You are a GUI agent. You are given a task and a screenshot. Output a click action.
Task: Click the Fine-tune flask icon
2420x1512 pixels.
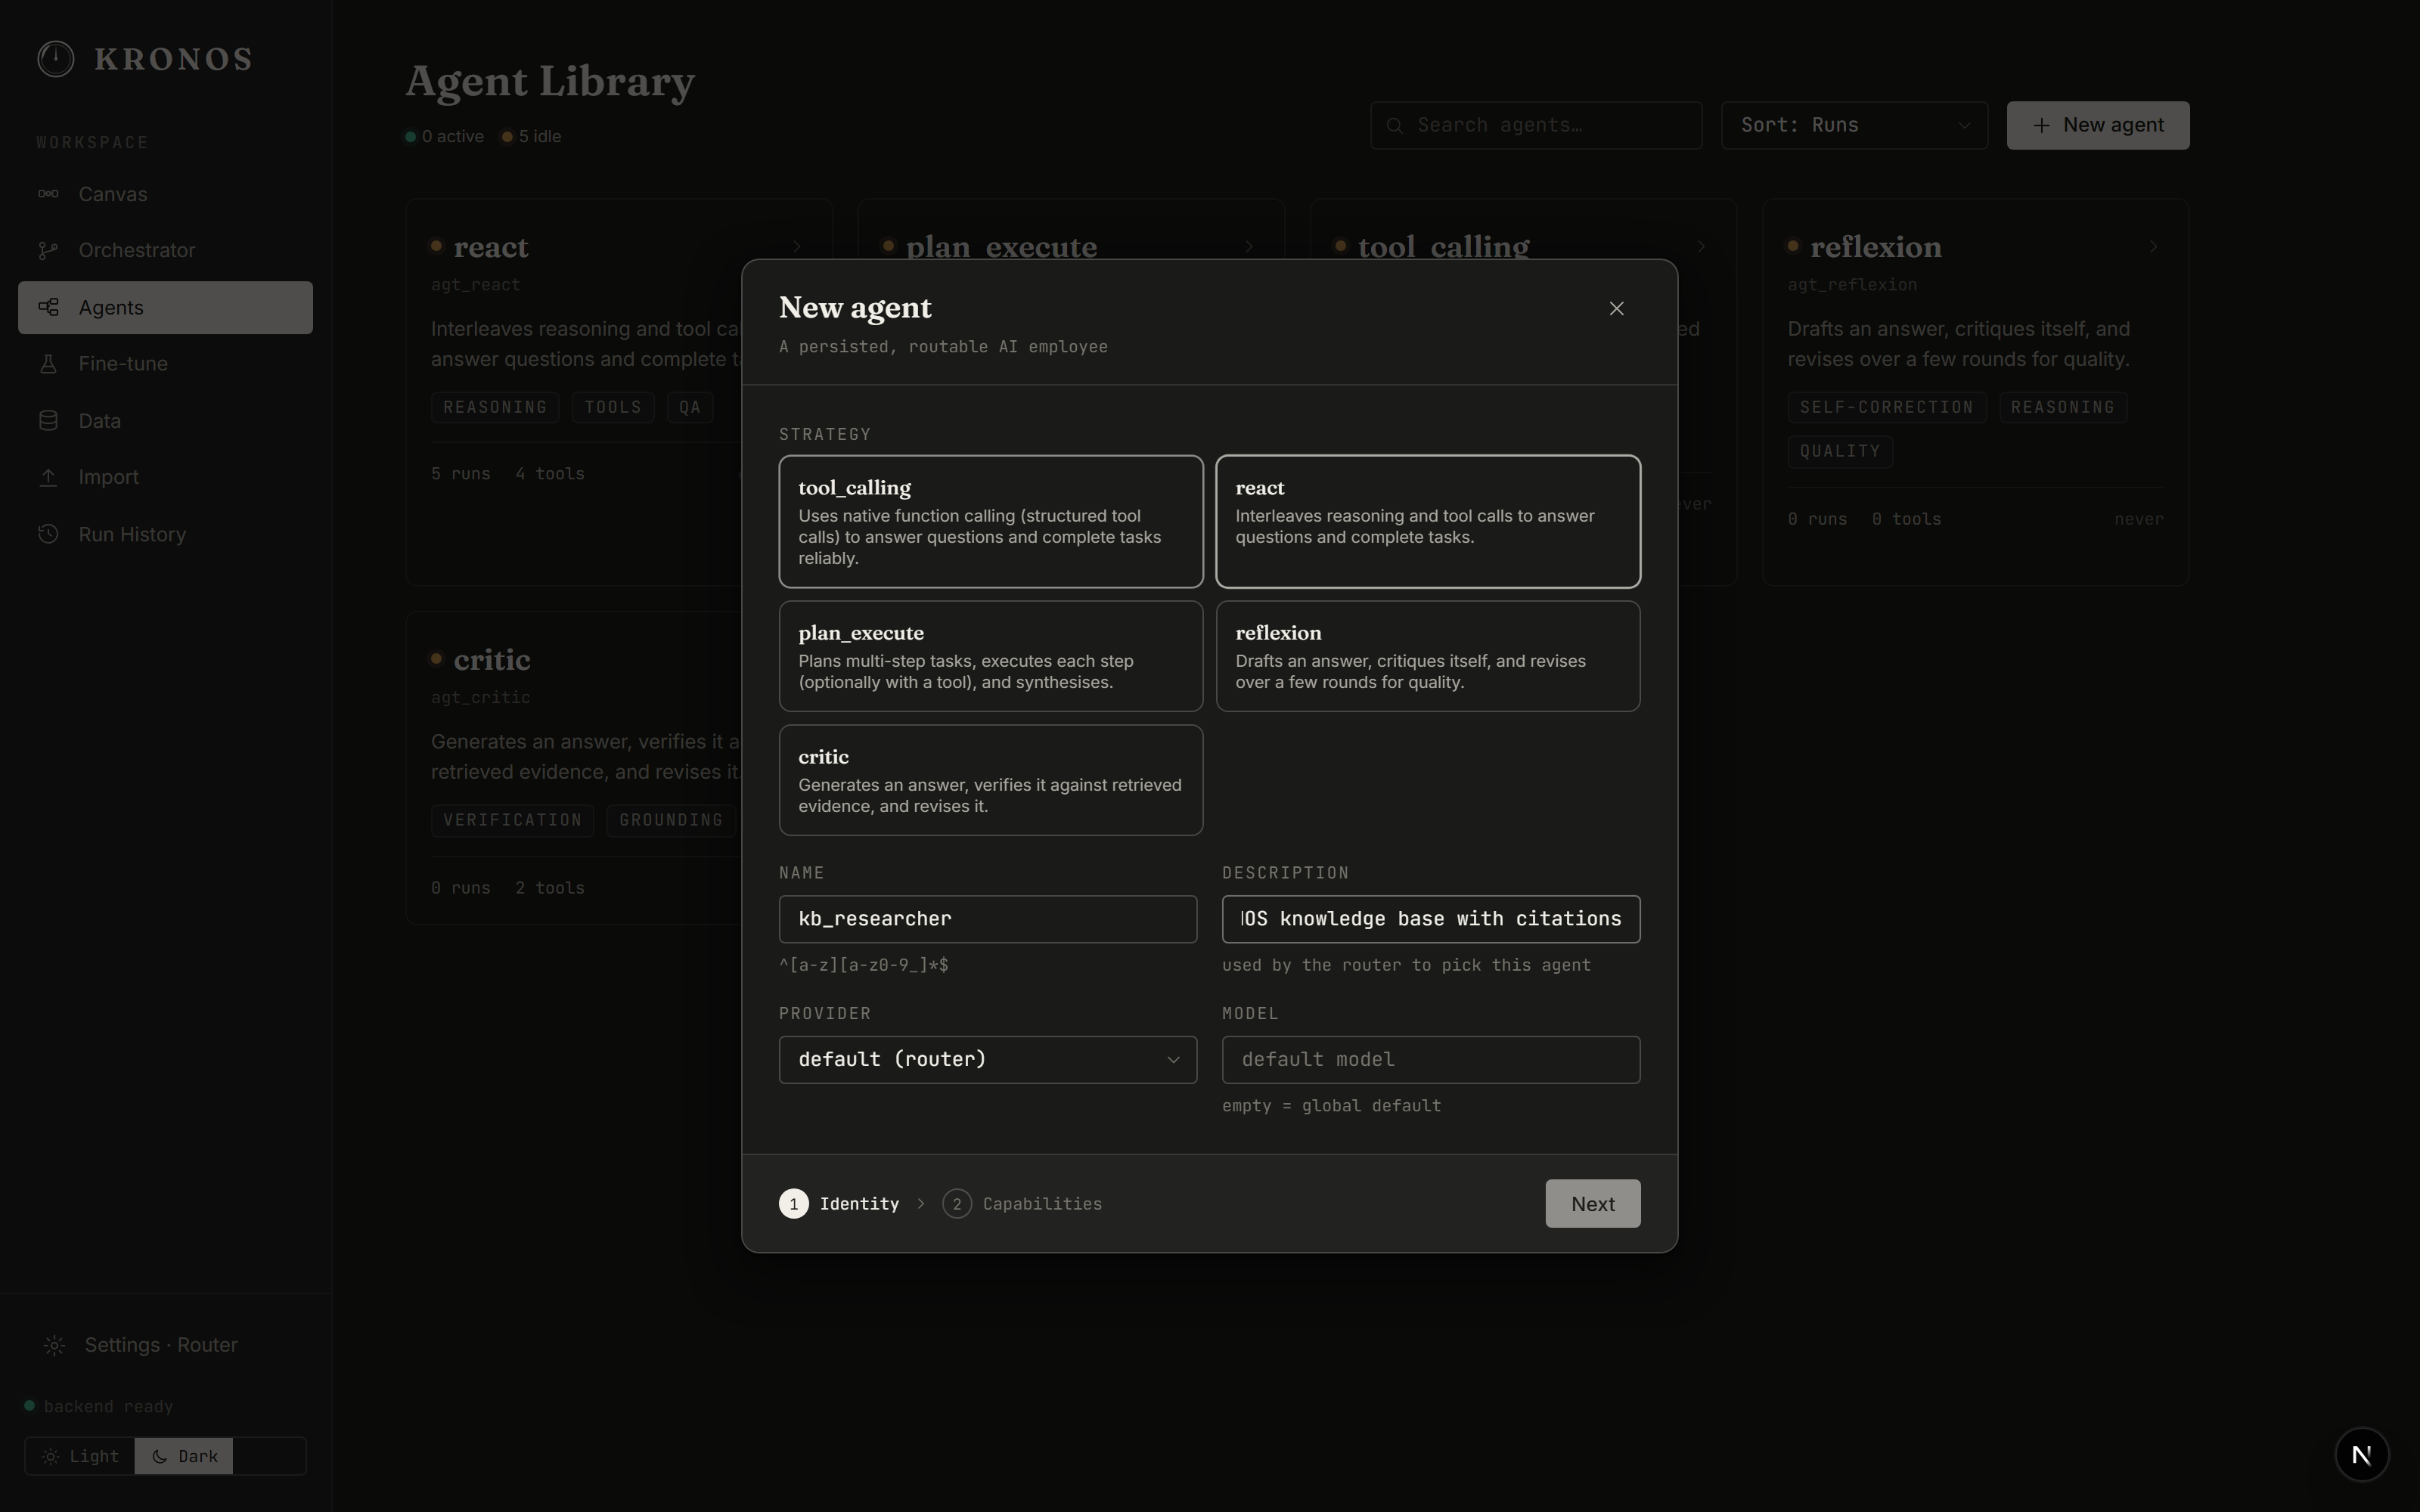48,364
